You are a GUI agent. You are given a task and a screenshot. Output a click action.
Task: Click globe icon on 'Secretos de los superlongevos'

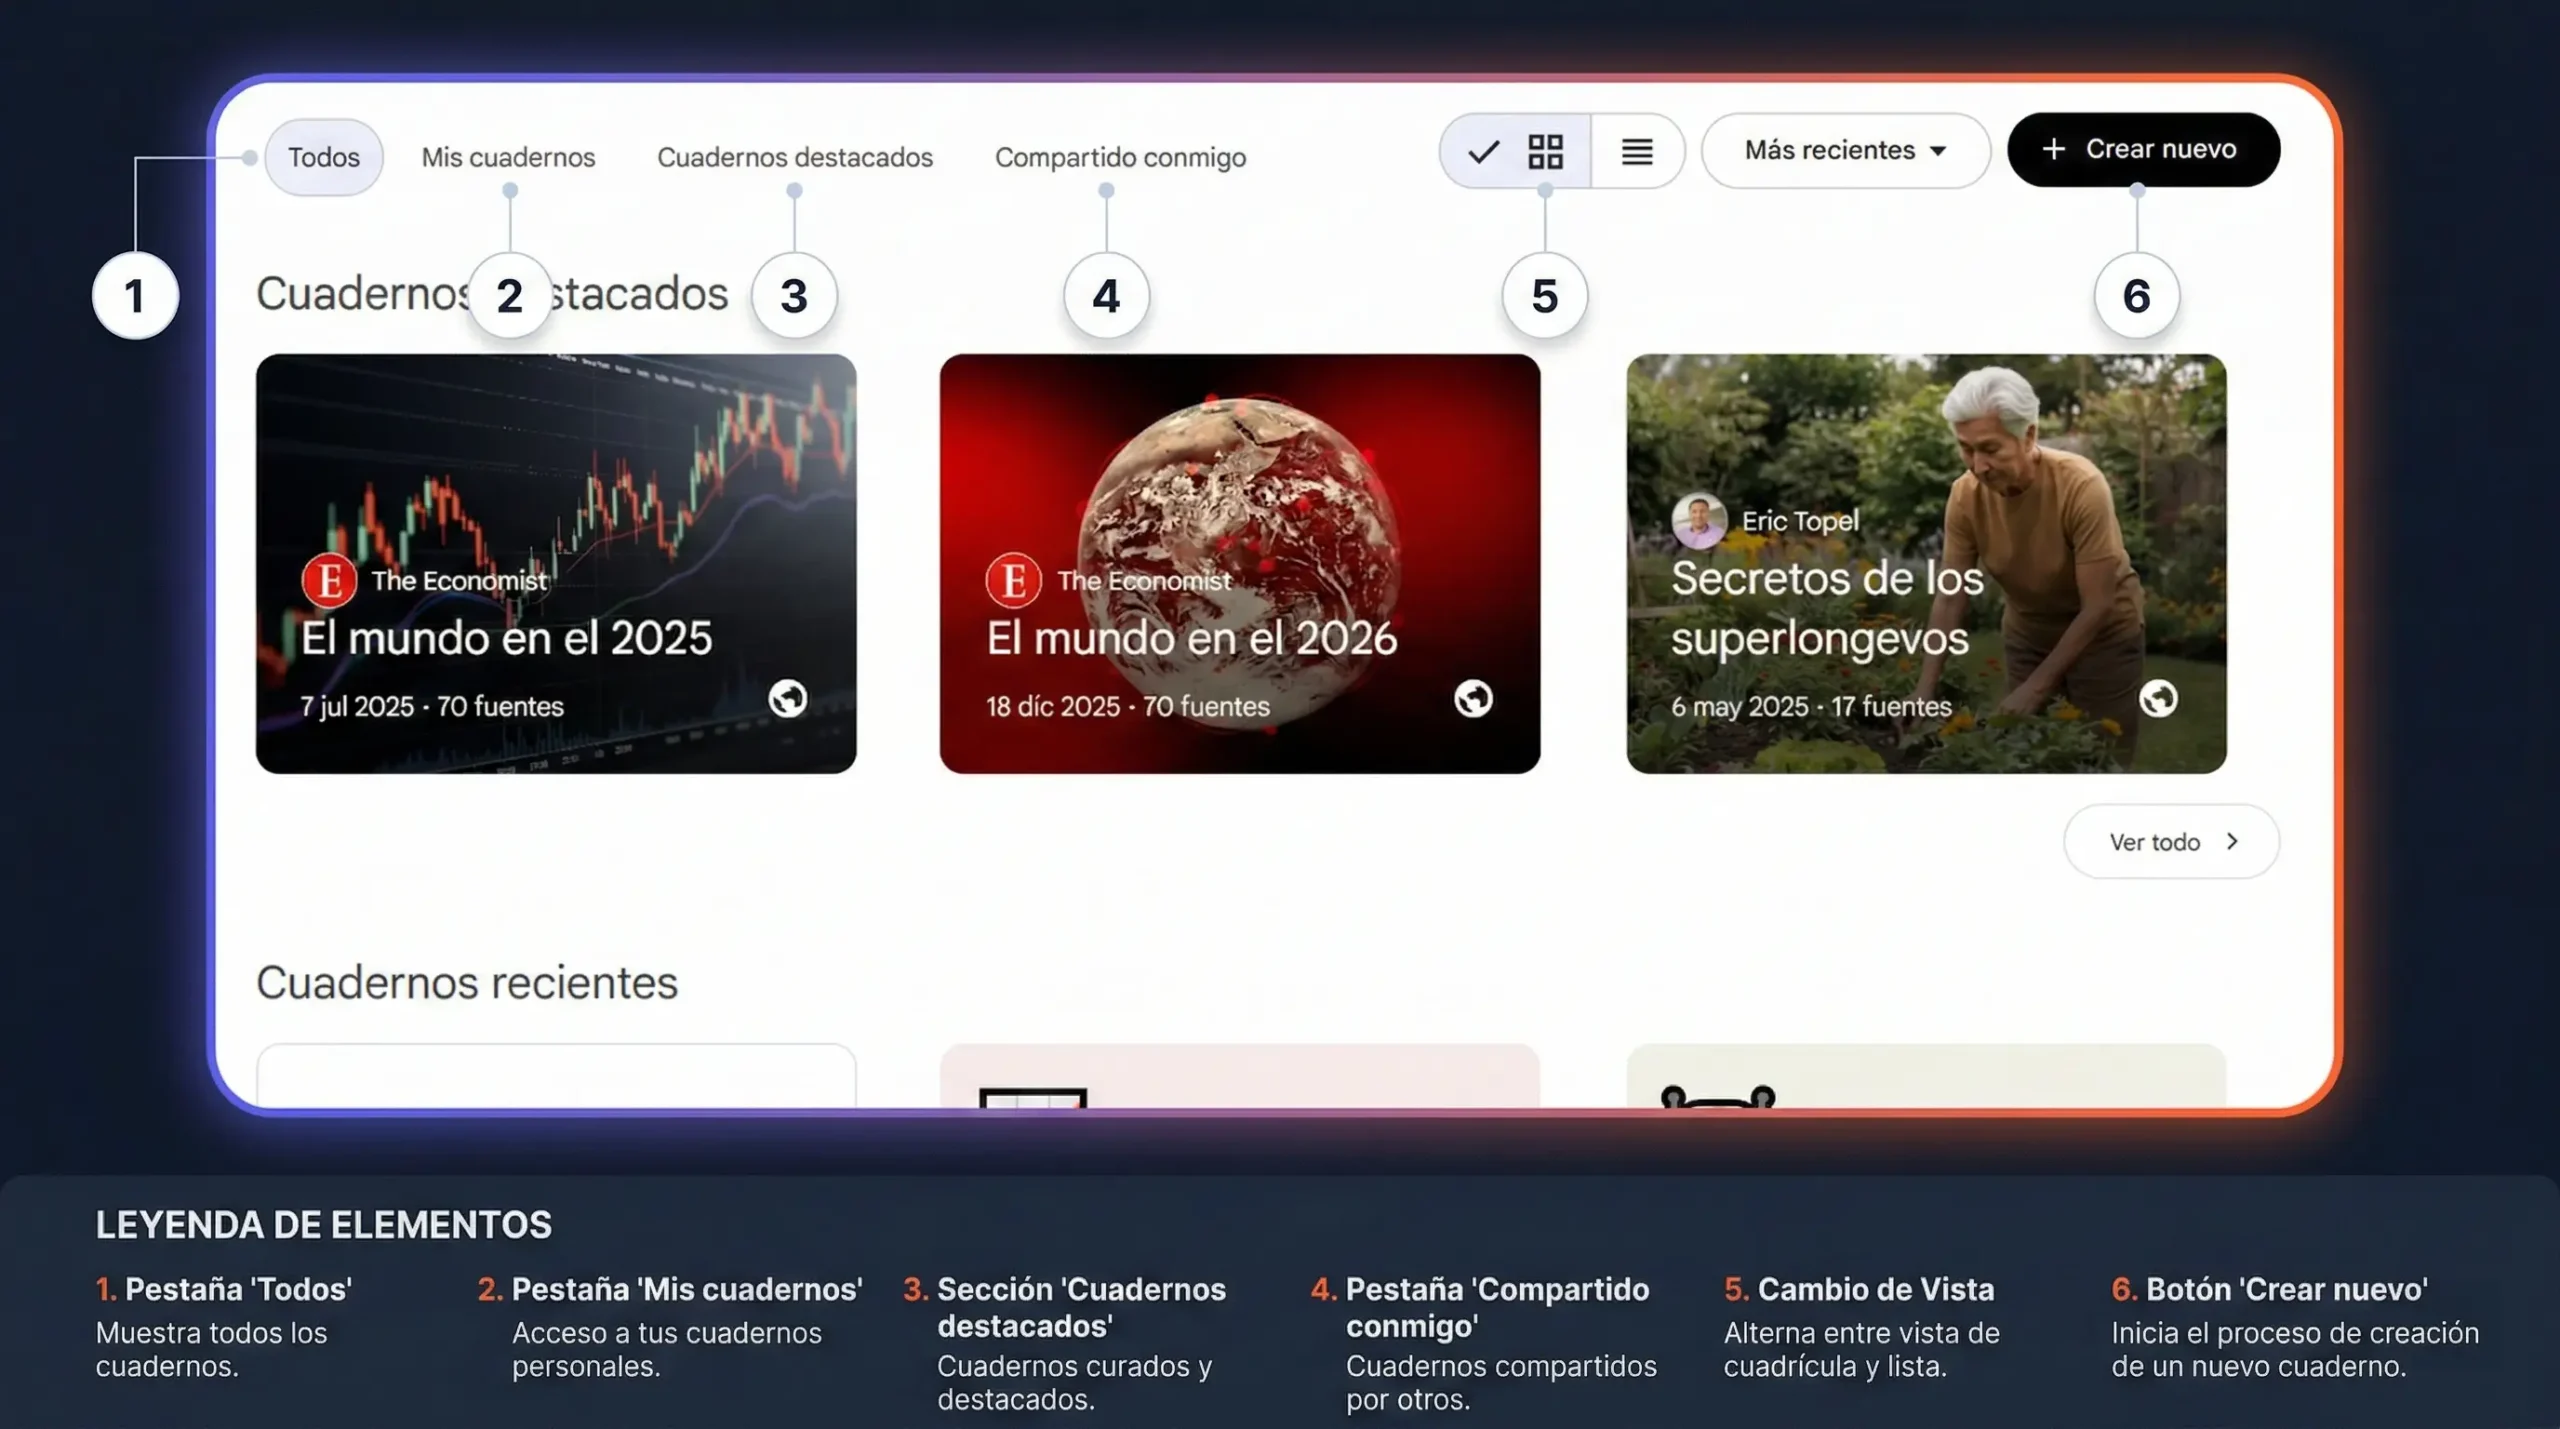click(2158, 698)
